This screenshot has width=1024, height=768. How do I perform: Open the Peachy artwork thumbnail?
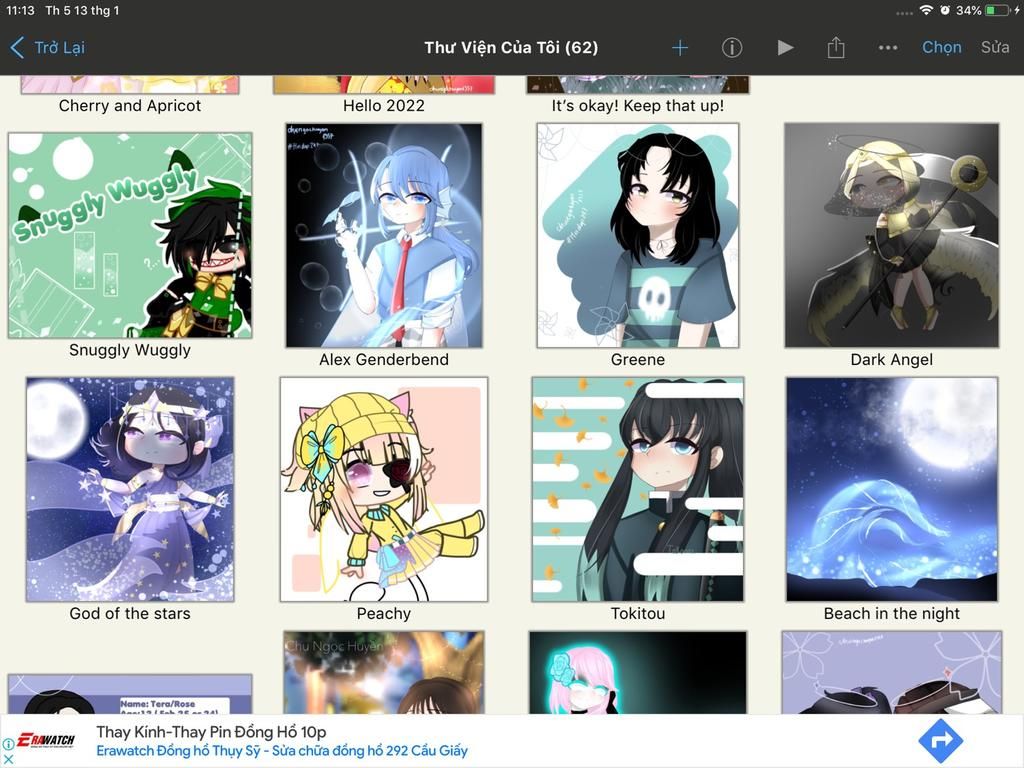click(x=384, y=489)
